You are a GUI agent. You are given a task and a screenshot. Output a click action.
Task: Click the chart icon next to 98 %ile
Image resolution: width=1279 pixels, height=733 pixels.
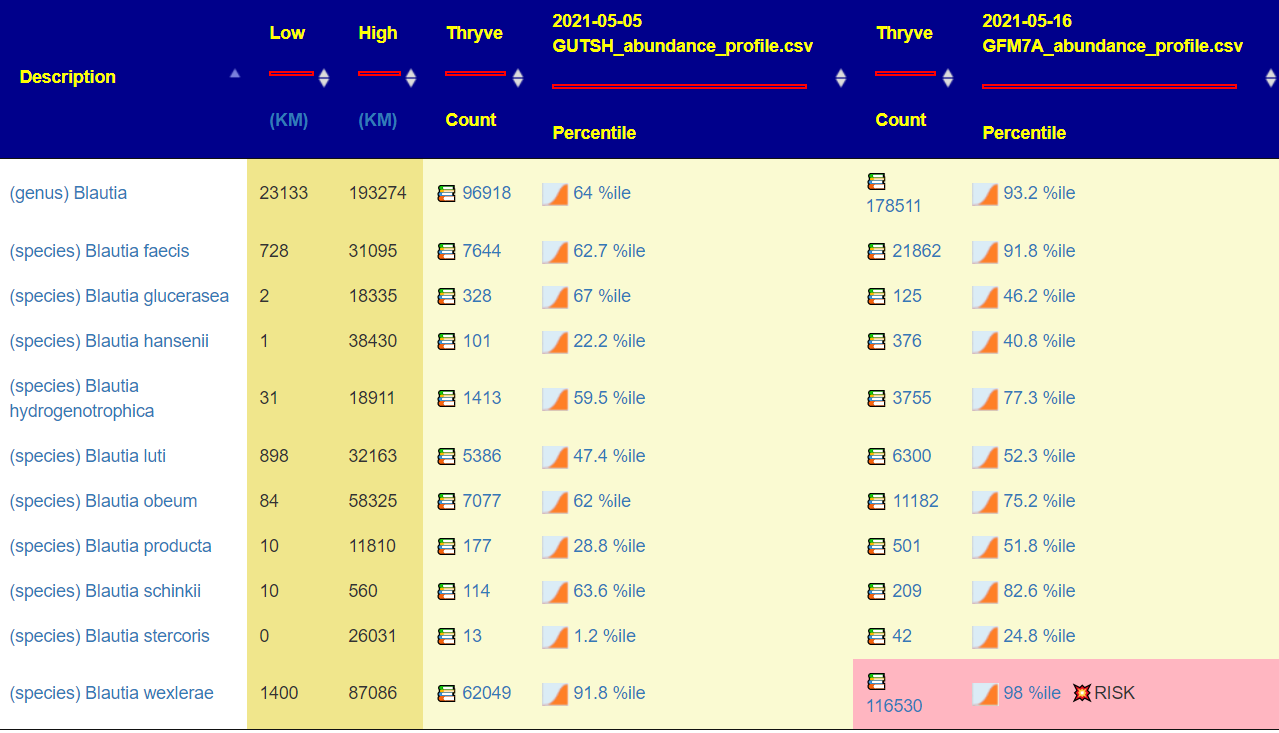(984, 693)
